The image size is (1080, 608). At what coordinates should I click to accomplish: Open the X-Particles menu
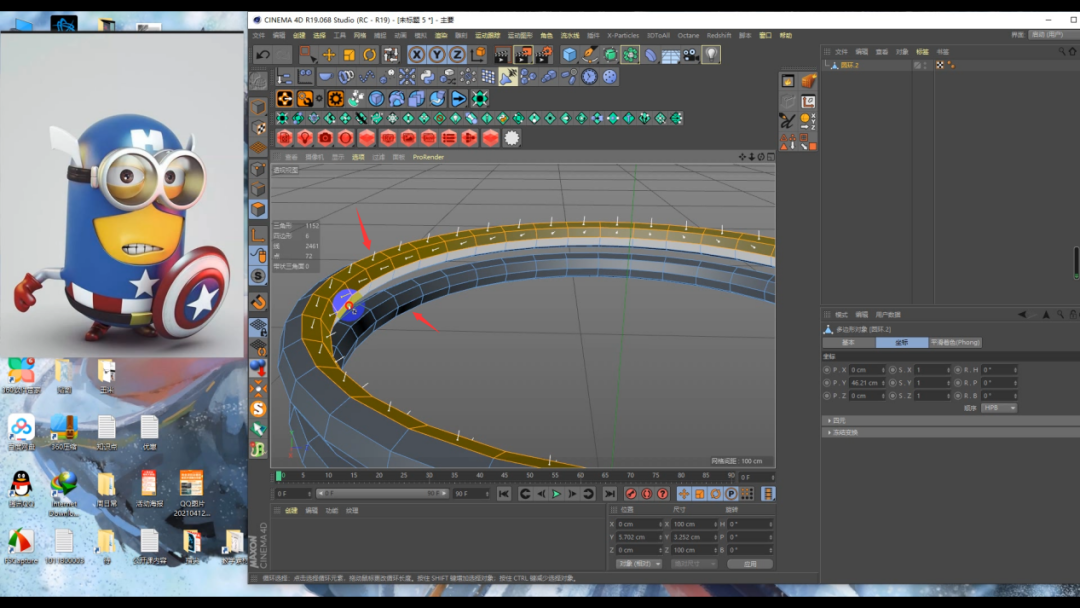coord(623,35)
